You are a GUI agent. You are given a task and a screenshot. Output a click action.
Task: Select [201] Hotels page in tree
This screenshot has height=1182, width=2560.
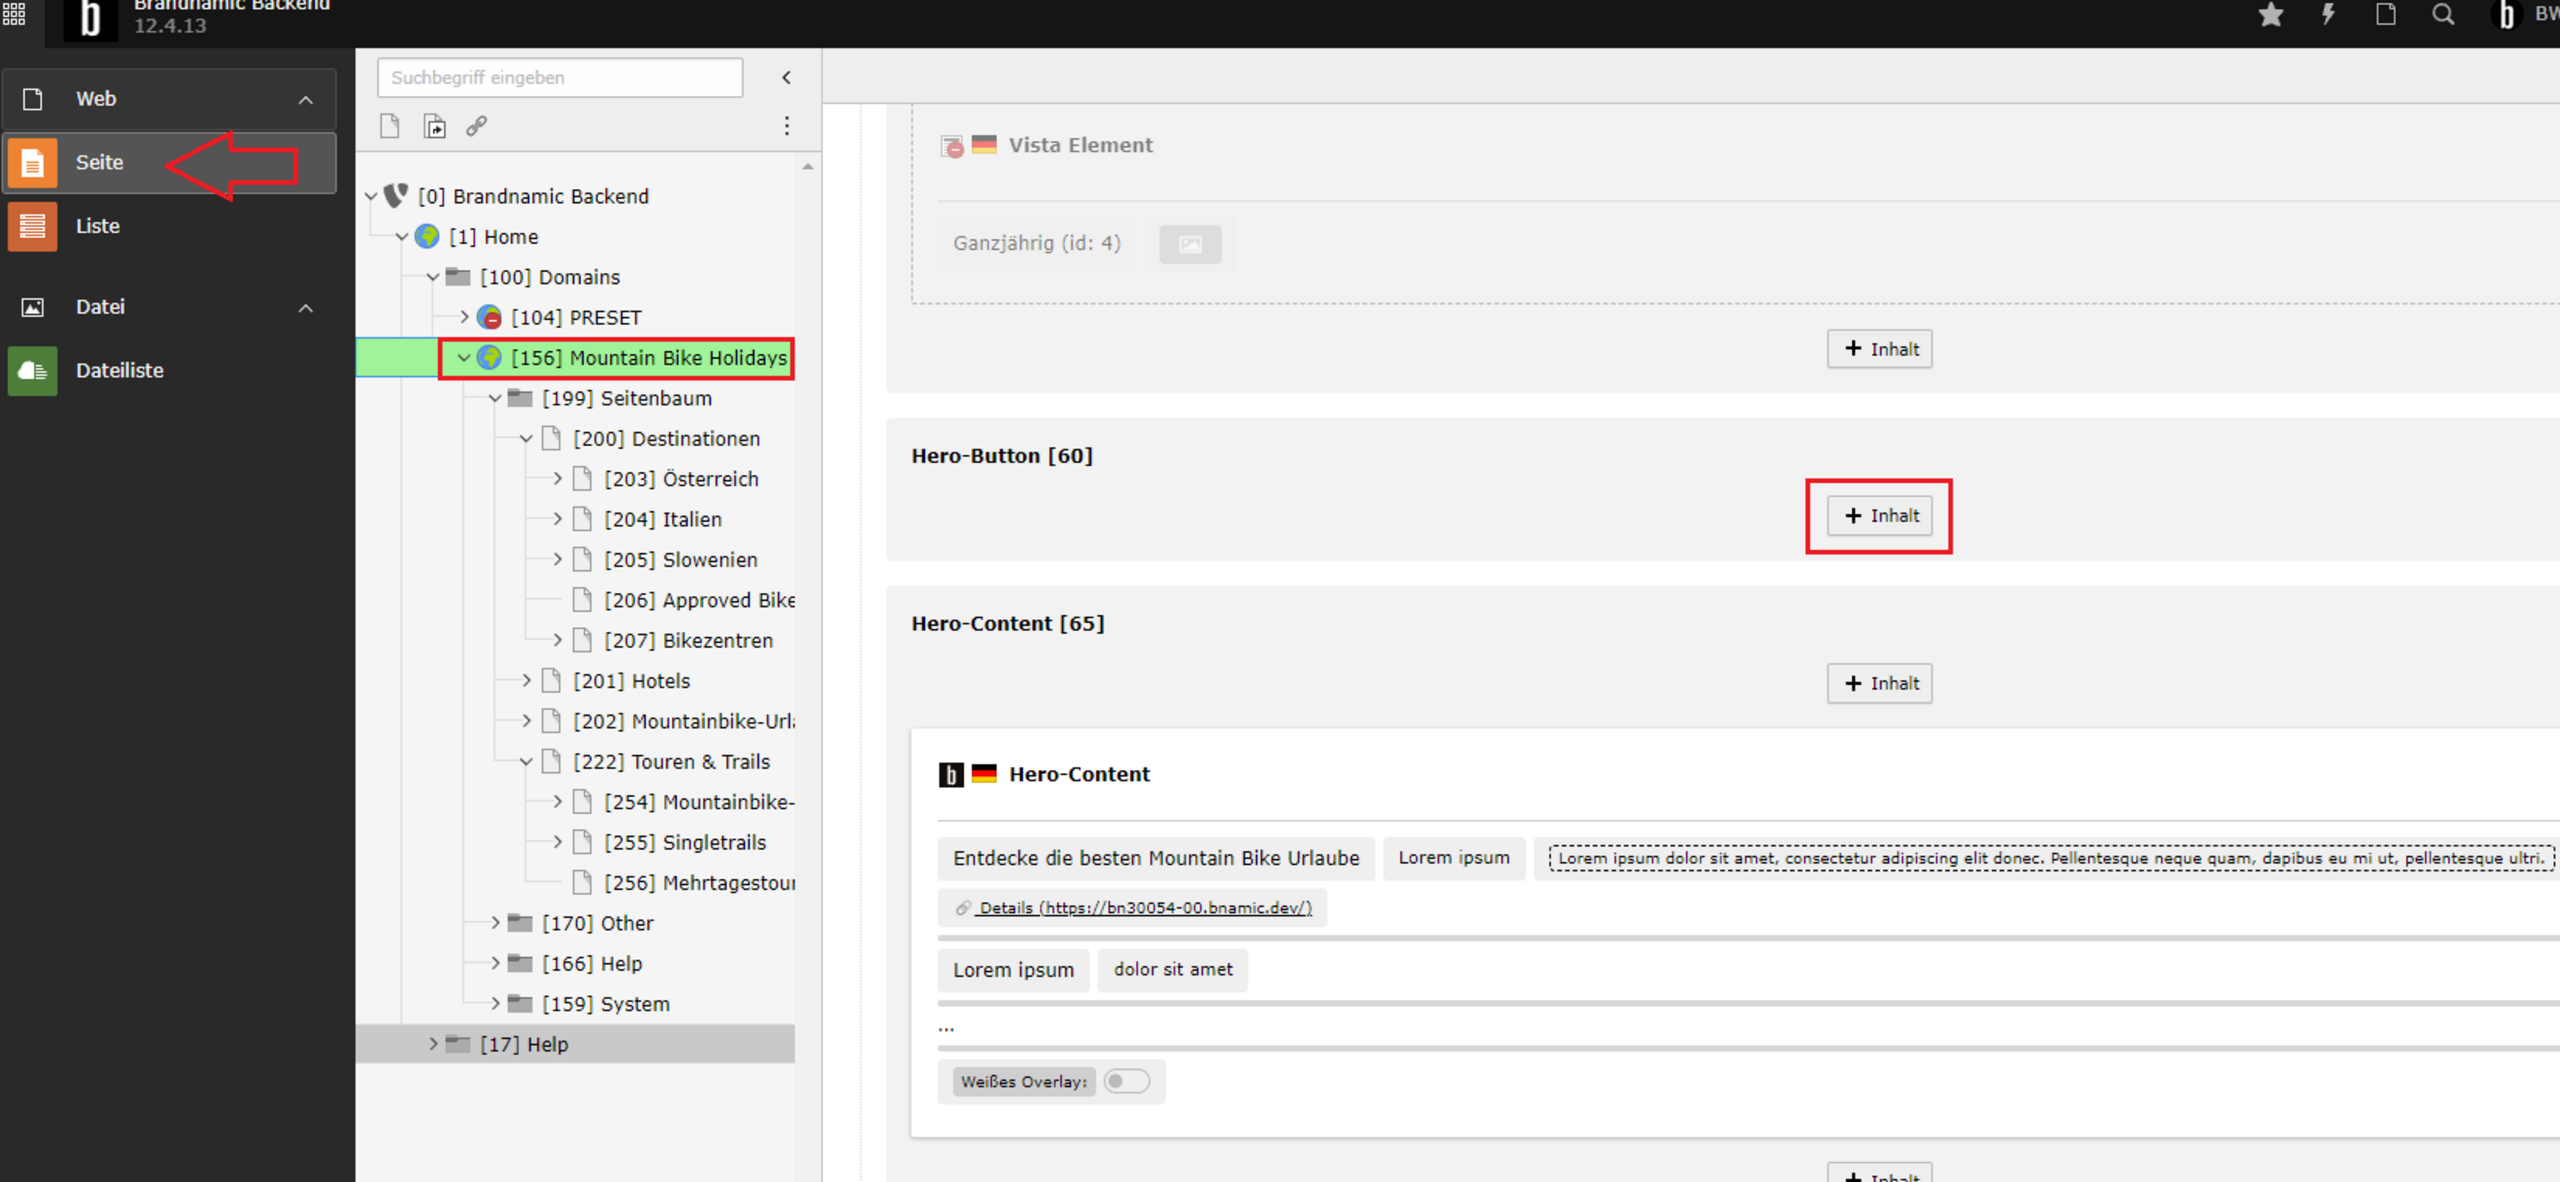(631, 681)
